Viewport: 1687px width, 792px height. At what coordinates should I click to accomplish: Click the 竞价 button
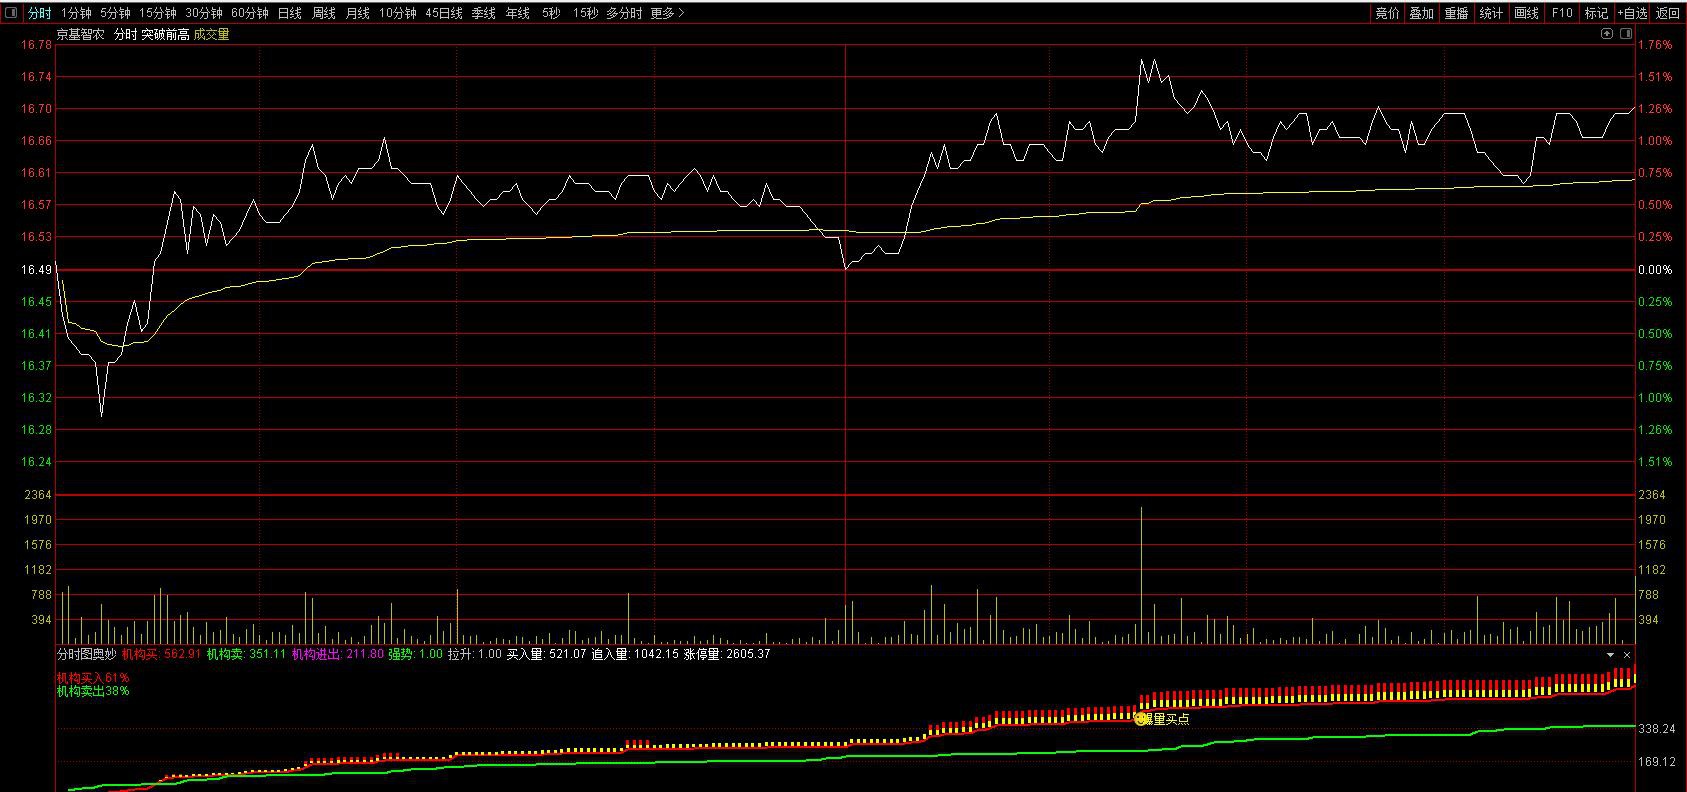[x=1387, y=13]
